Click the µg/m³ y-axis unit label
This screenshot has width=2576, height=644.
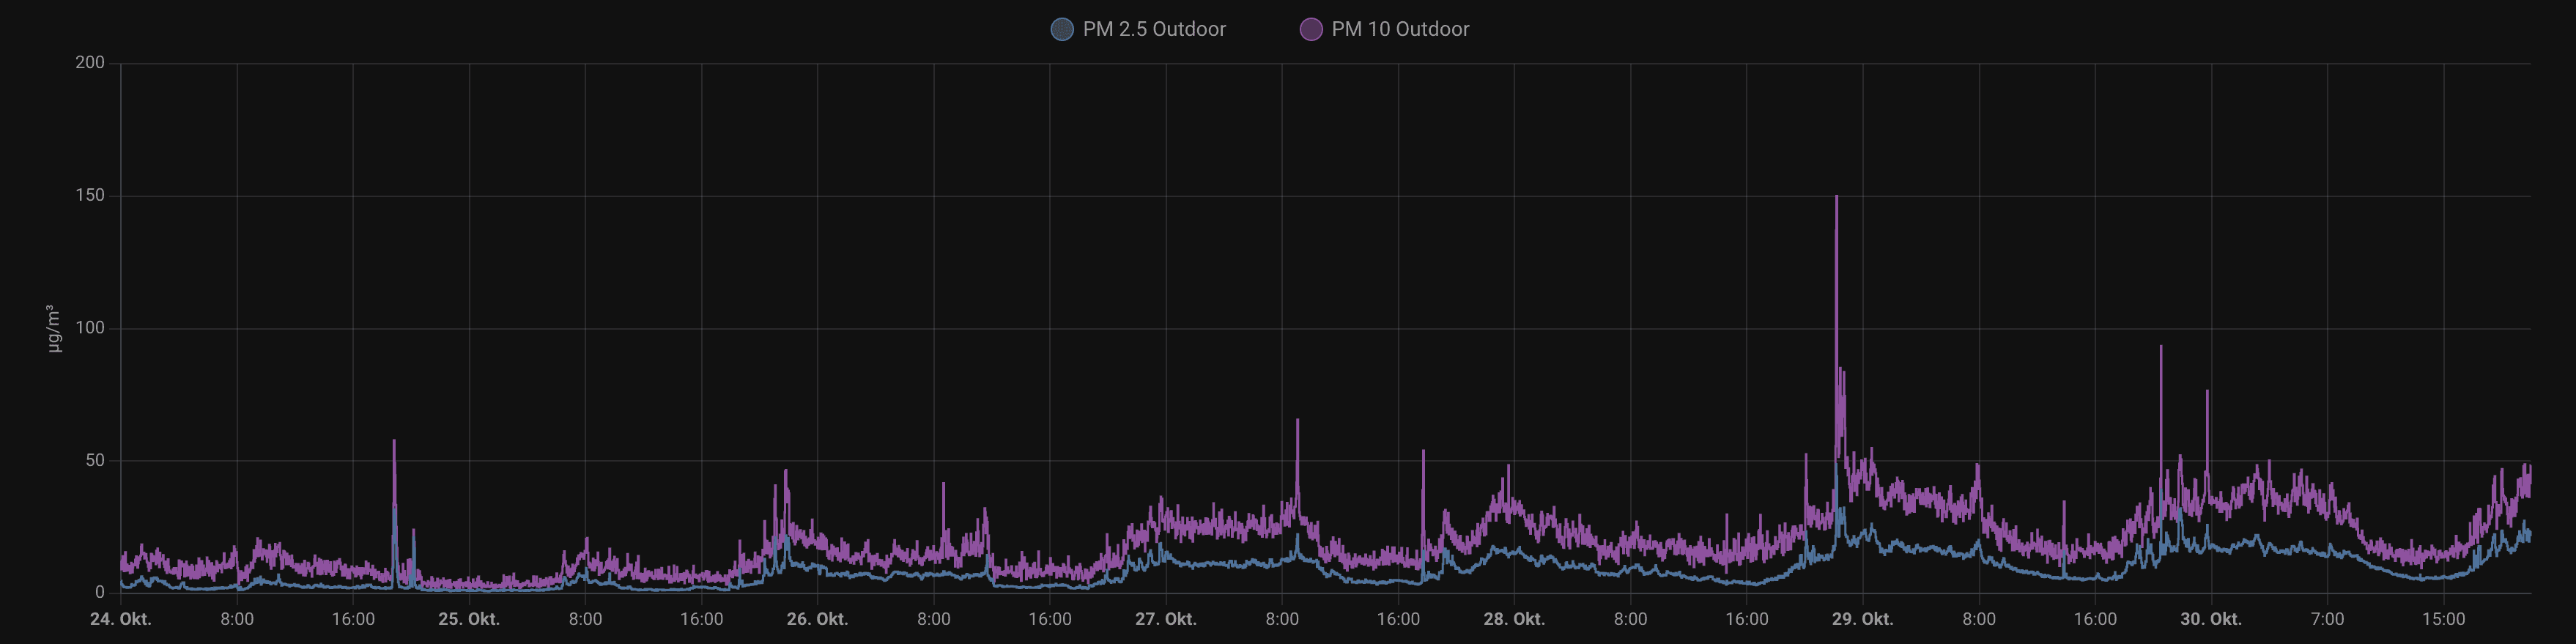click(53, 328)
